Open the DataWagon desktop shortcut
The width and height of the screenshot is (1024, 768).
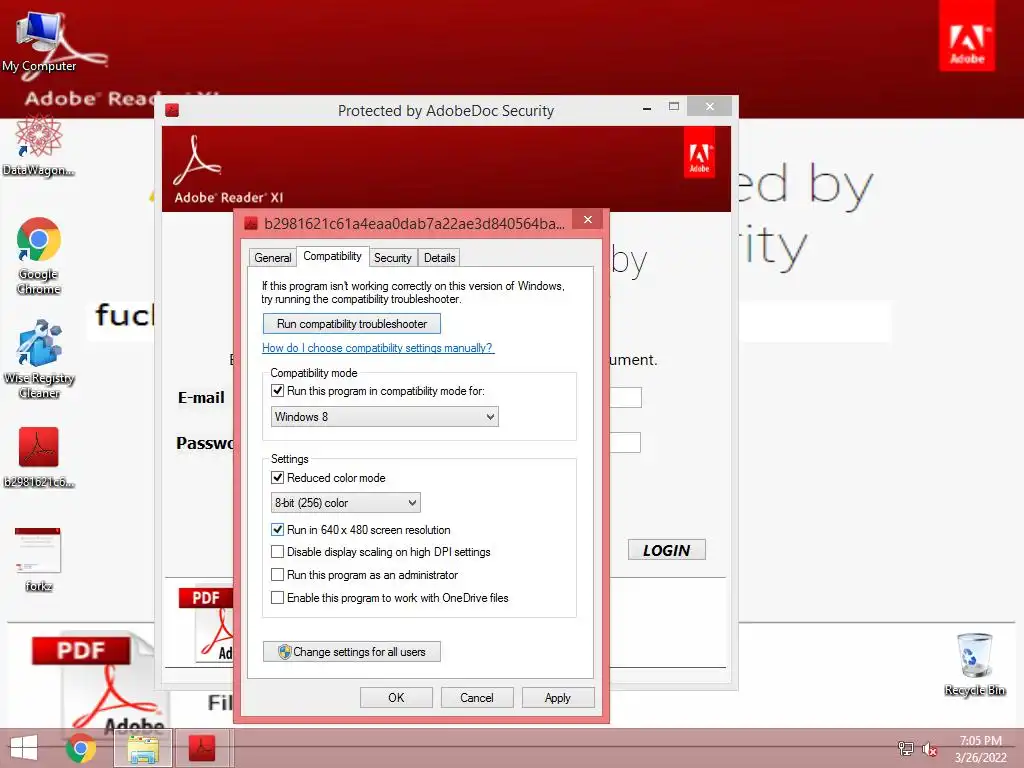point(39,146)
